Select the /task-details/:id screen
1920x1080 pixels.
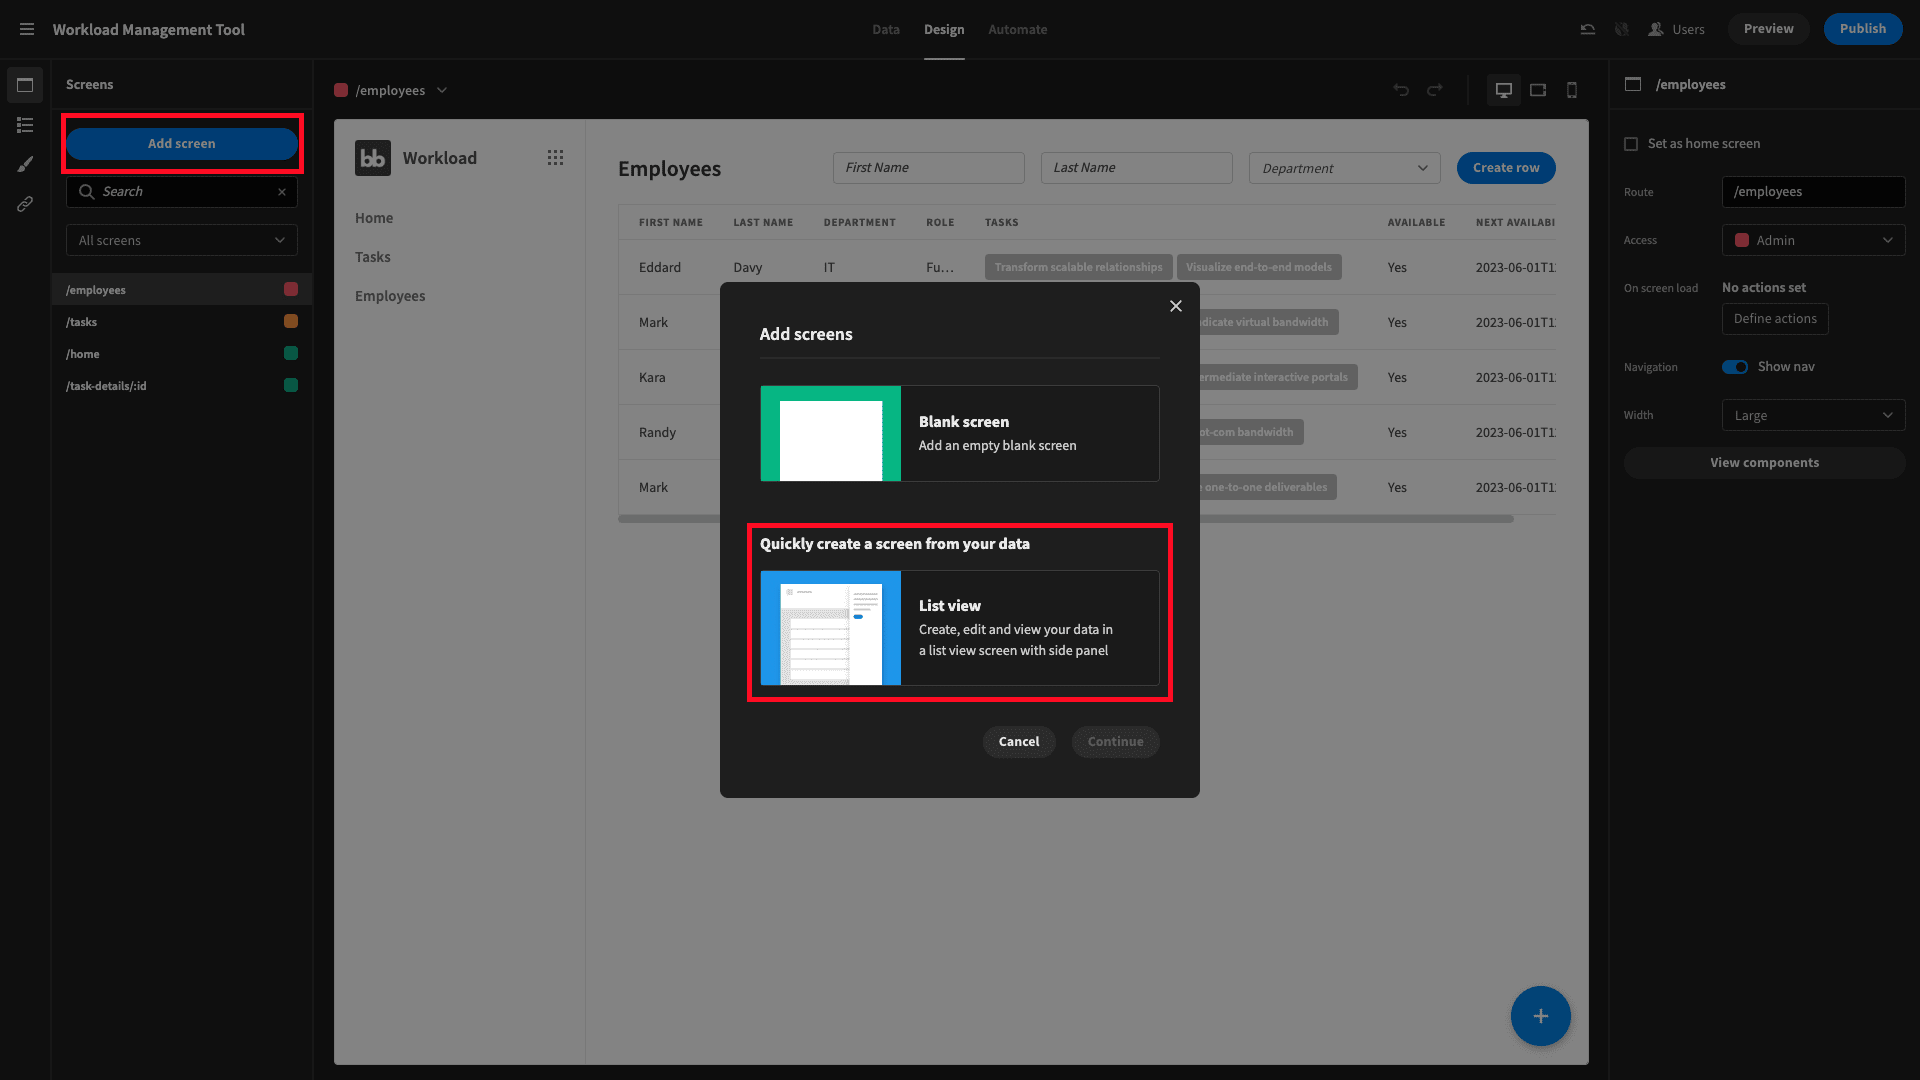click(182, 386)
